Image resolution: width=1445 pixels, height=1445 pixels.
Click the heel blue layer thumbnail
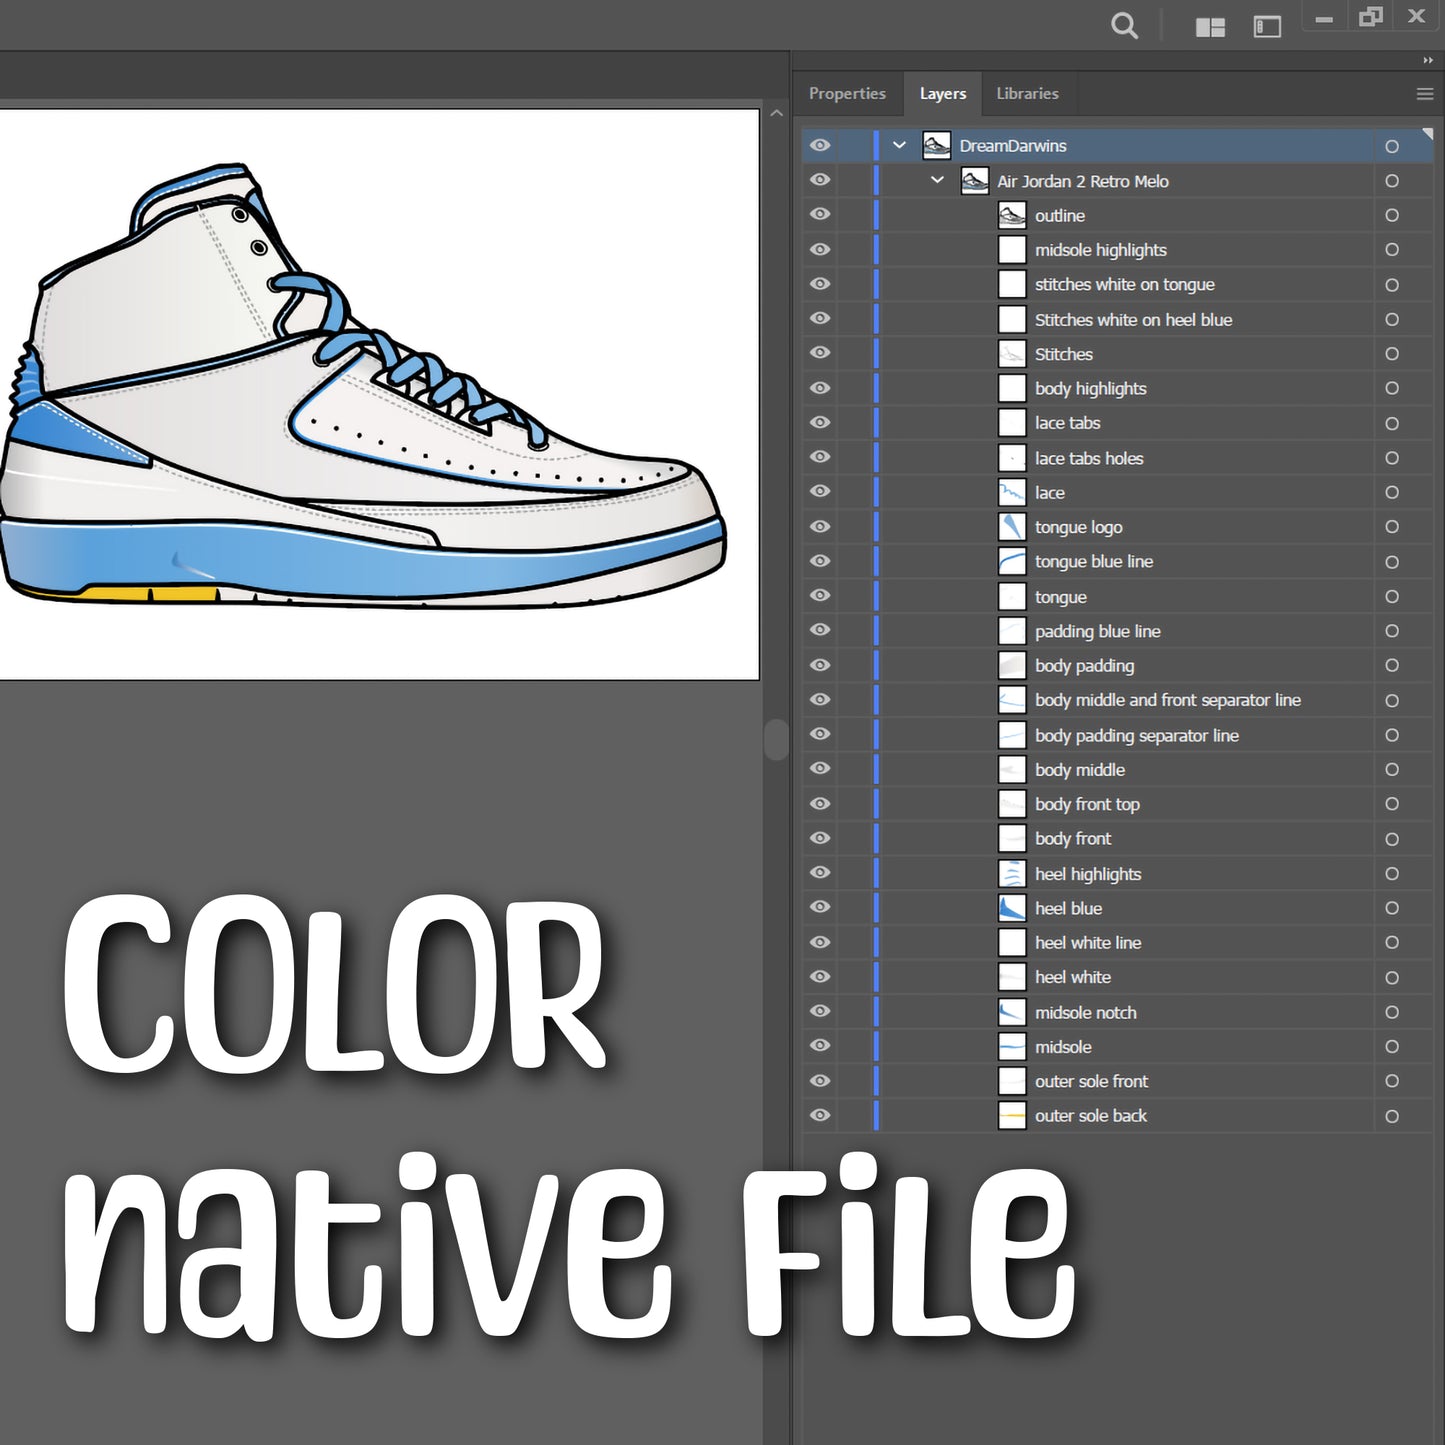[x=1012, y=908]
